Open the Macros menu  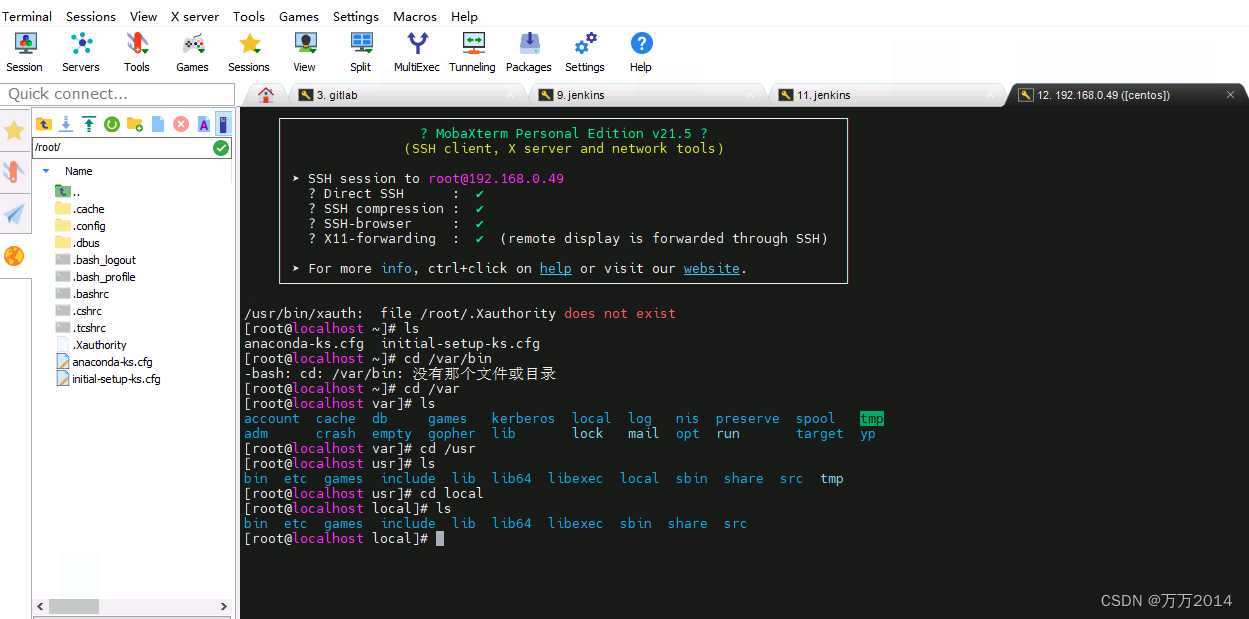tap(415, 16)
